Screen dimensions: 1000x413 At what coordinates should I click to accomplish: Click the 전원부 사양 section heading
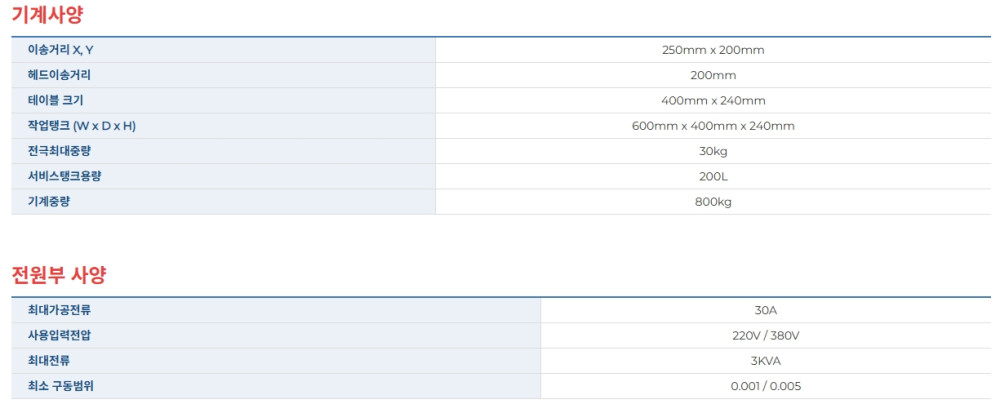click(x=59, y=273)
